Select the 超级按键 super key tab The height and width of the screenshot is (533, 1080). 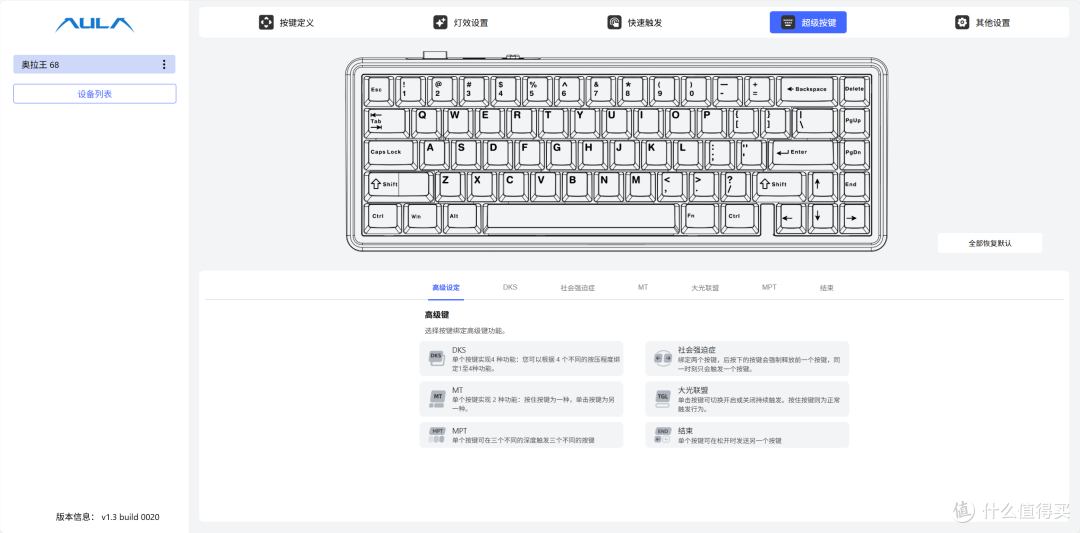click(808, 23)
